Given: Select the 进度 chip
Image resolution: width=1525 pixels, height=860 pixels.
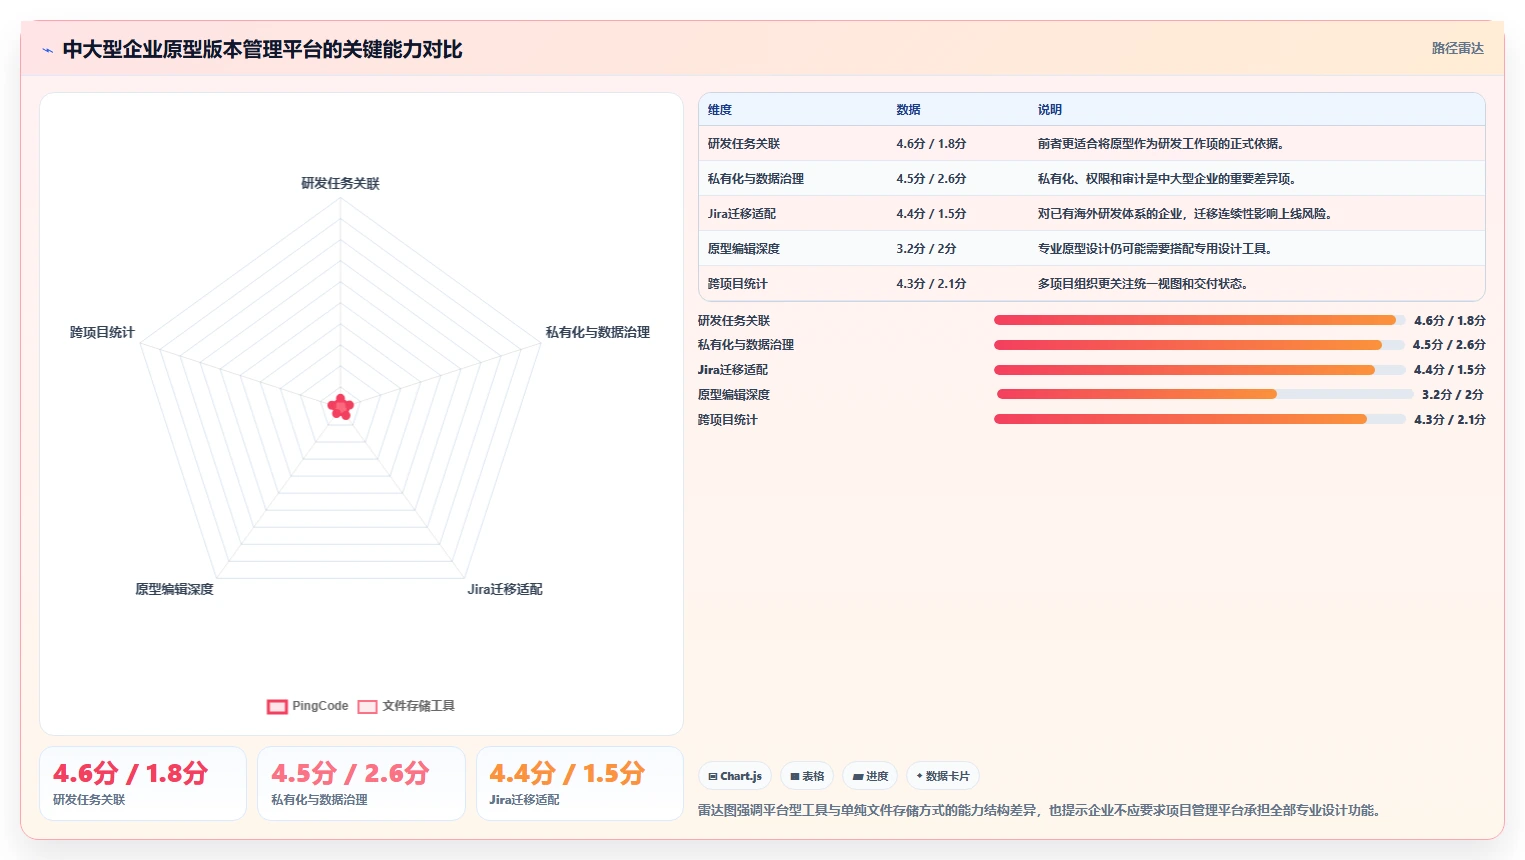Looking at the screenshot, I should [870, 776].
